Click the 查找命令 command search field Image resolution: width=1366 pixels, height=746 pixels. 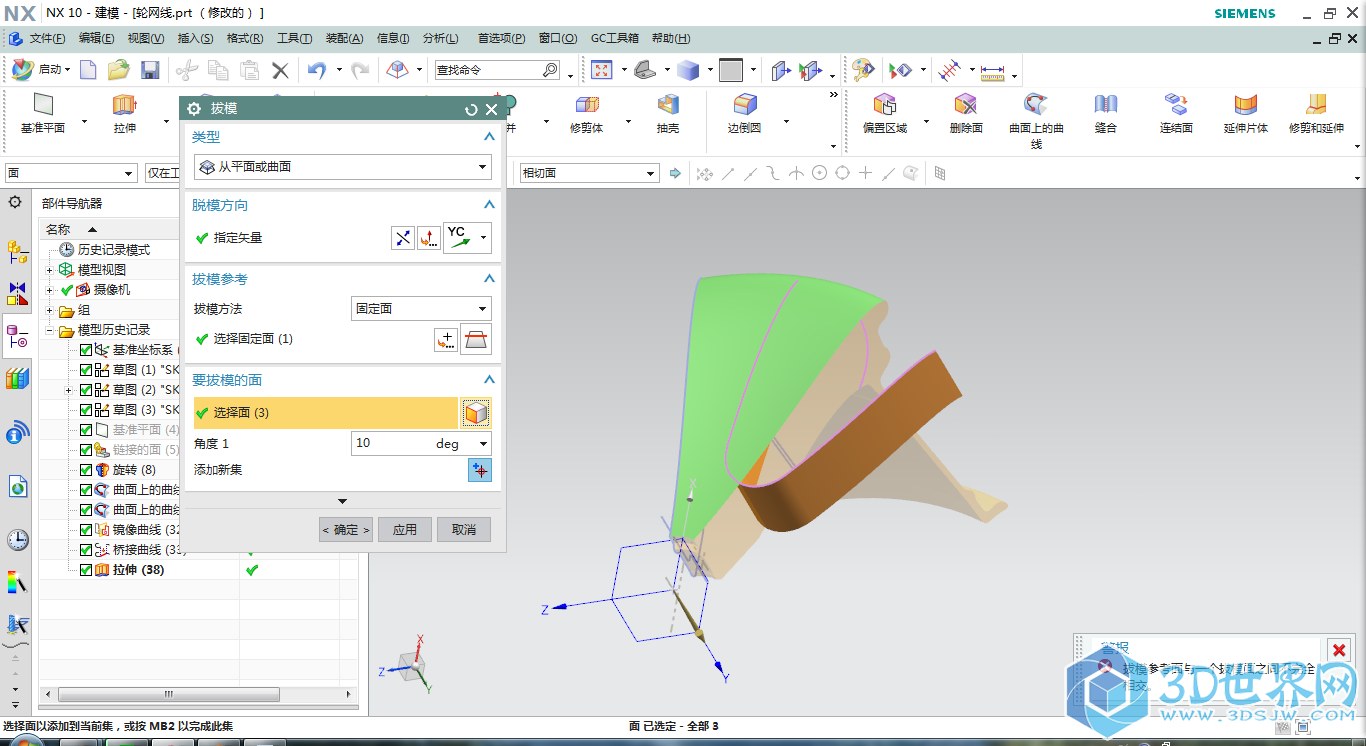497,70
